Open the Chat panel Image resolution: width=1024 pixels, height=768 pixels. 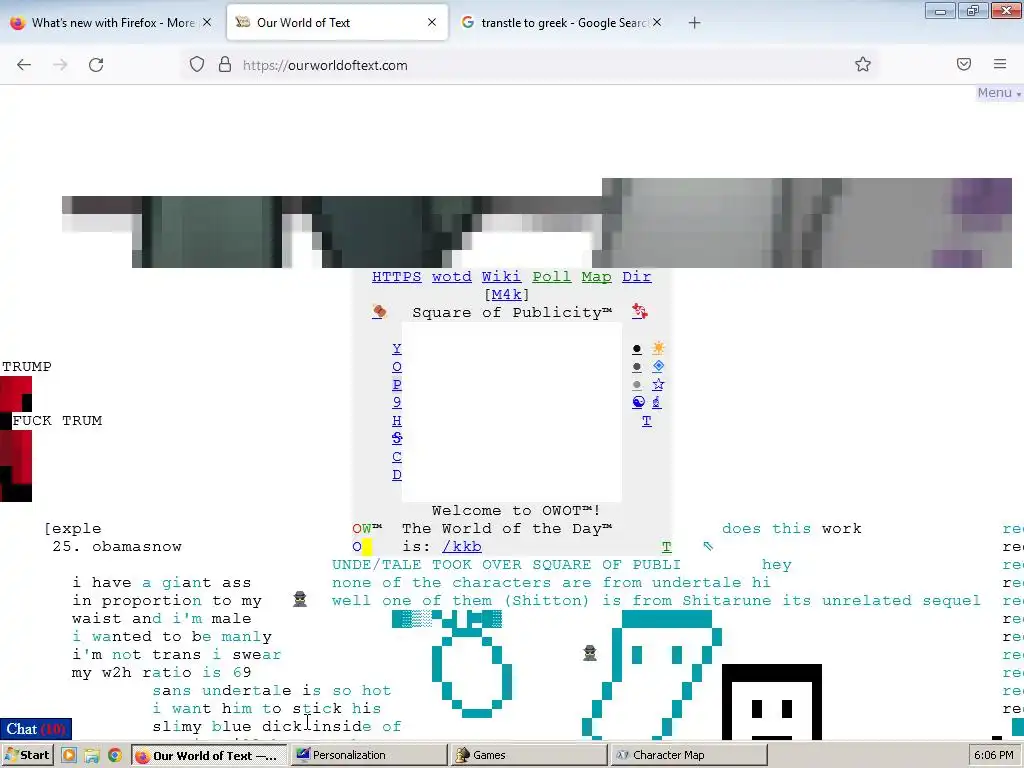pos(35,729)
